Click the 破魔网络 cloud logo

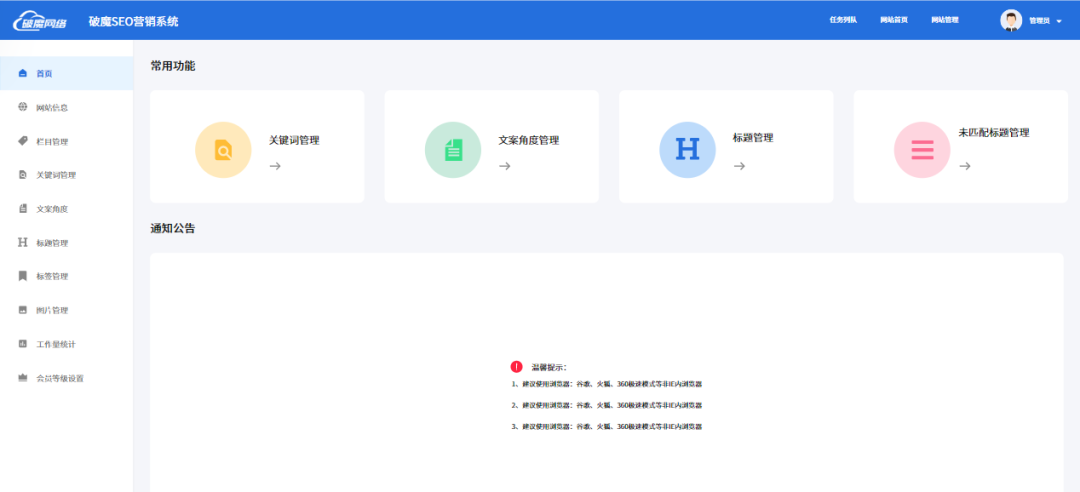coord(40,21)
